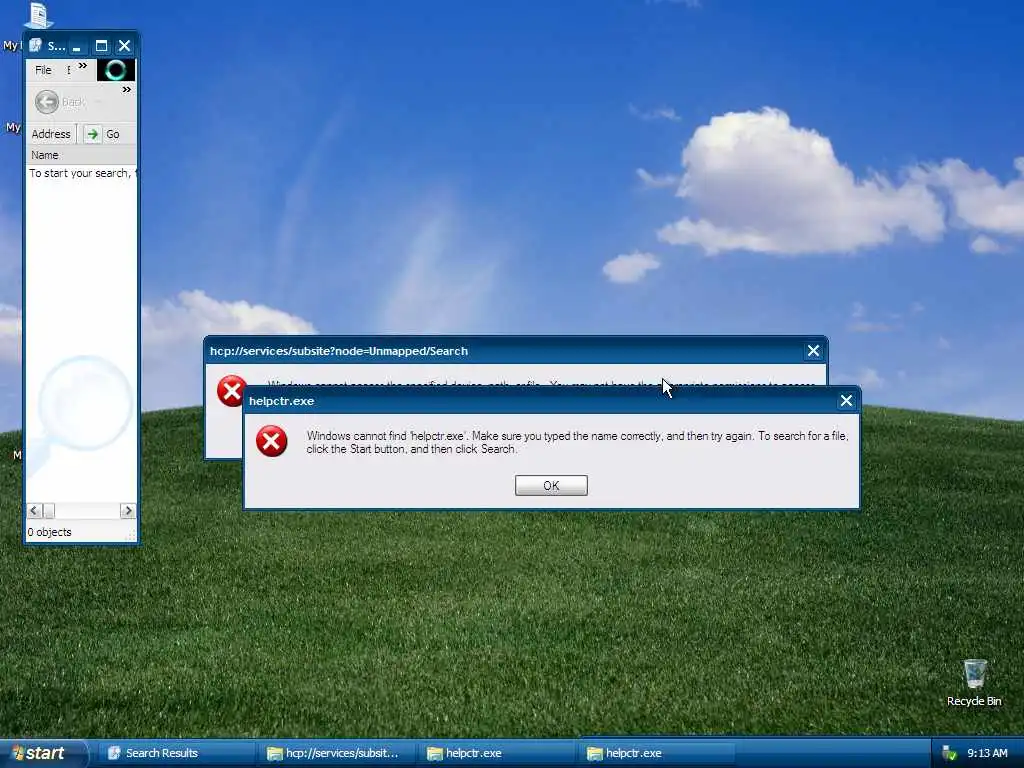1024x768 pixels.
Task: Click the throbber logo in Search Results
Action: tap(116, 70)
